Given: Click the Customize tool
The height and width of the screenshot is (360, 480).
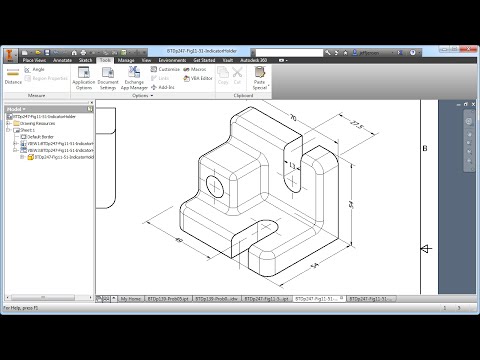Looking at the screenshot, I should coord(165,69).
